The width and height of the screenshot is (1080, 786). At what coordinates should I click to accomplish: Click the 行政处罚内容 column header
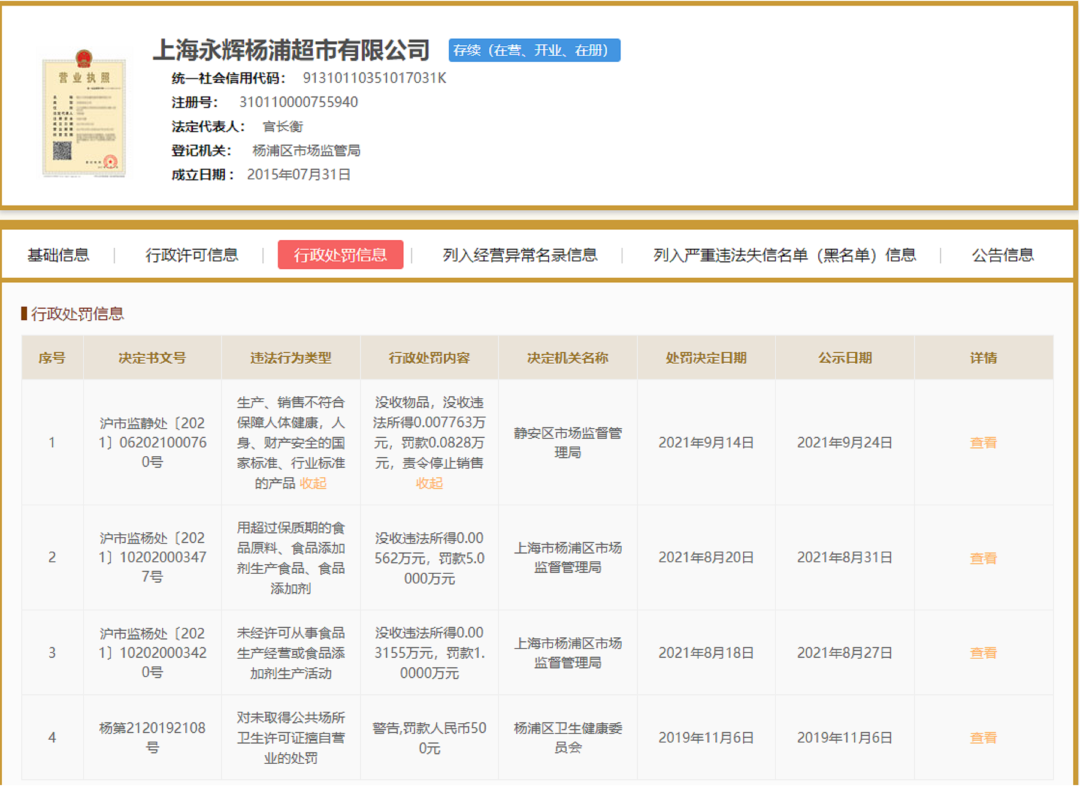point(429,358)
